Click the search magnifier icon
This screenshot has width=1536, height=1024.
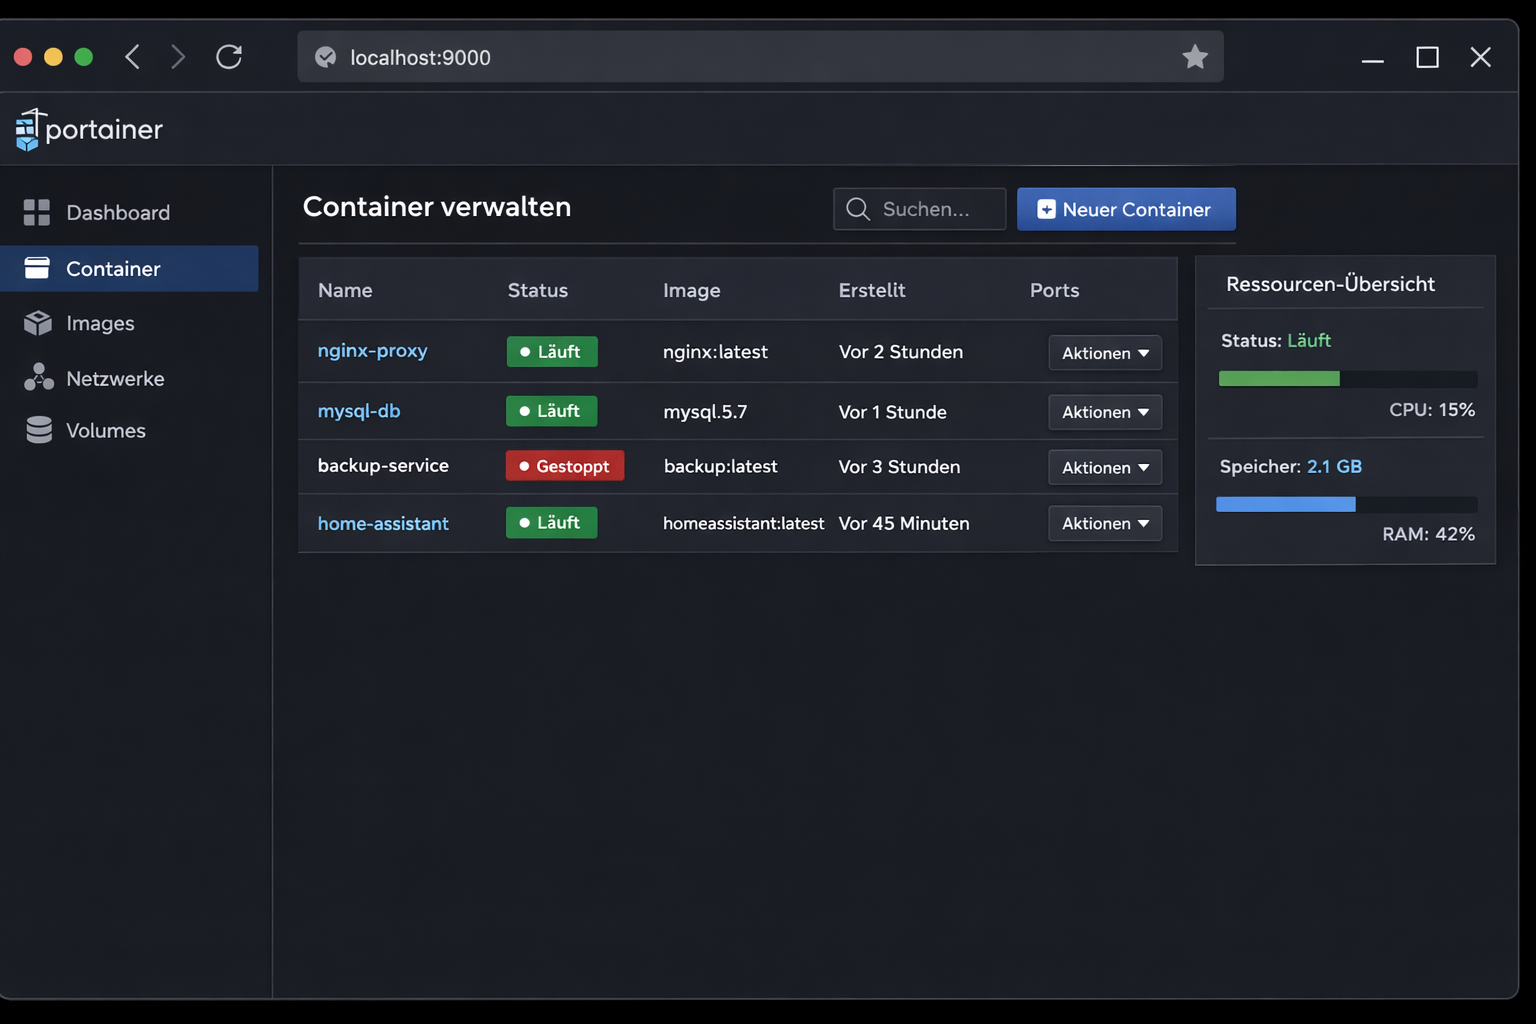(858, 209)
